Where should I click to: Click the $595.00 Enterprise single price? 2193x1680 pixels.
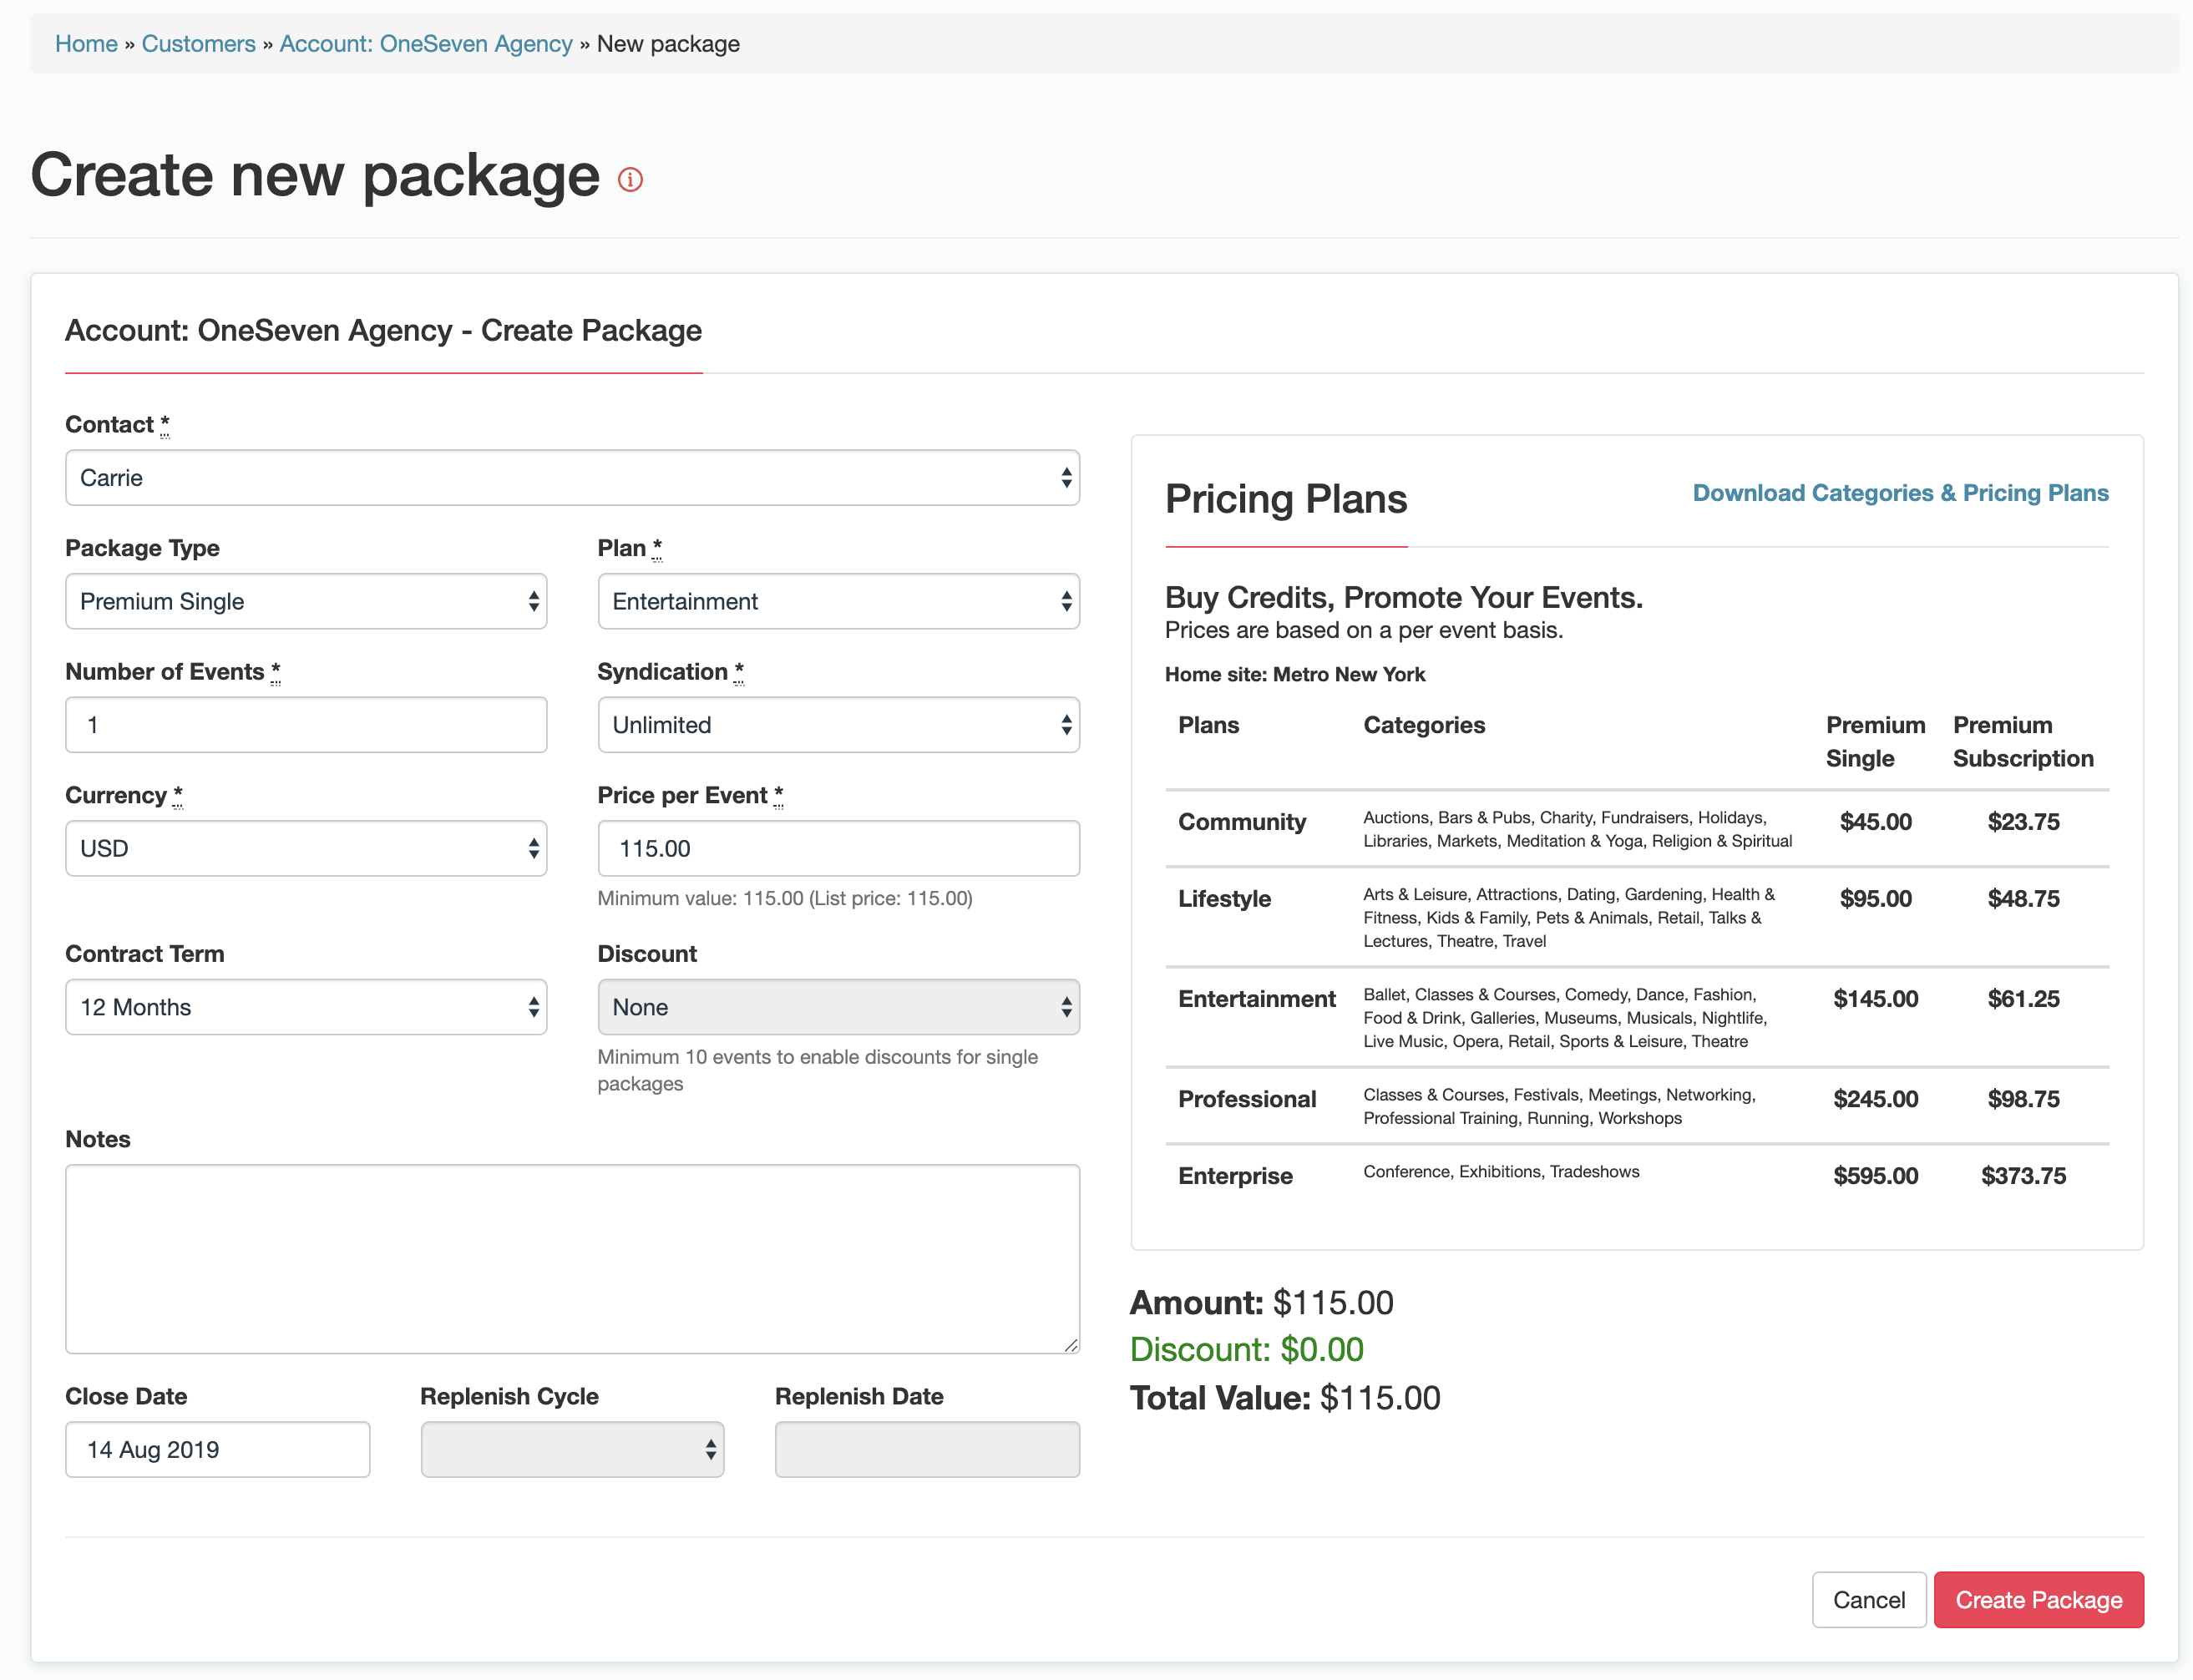tap(1875, 1176)
